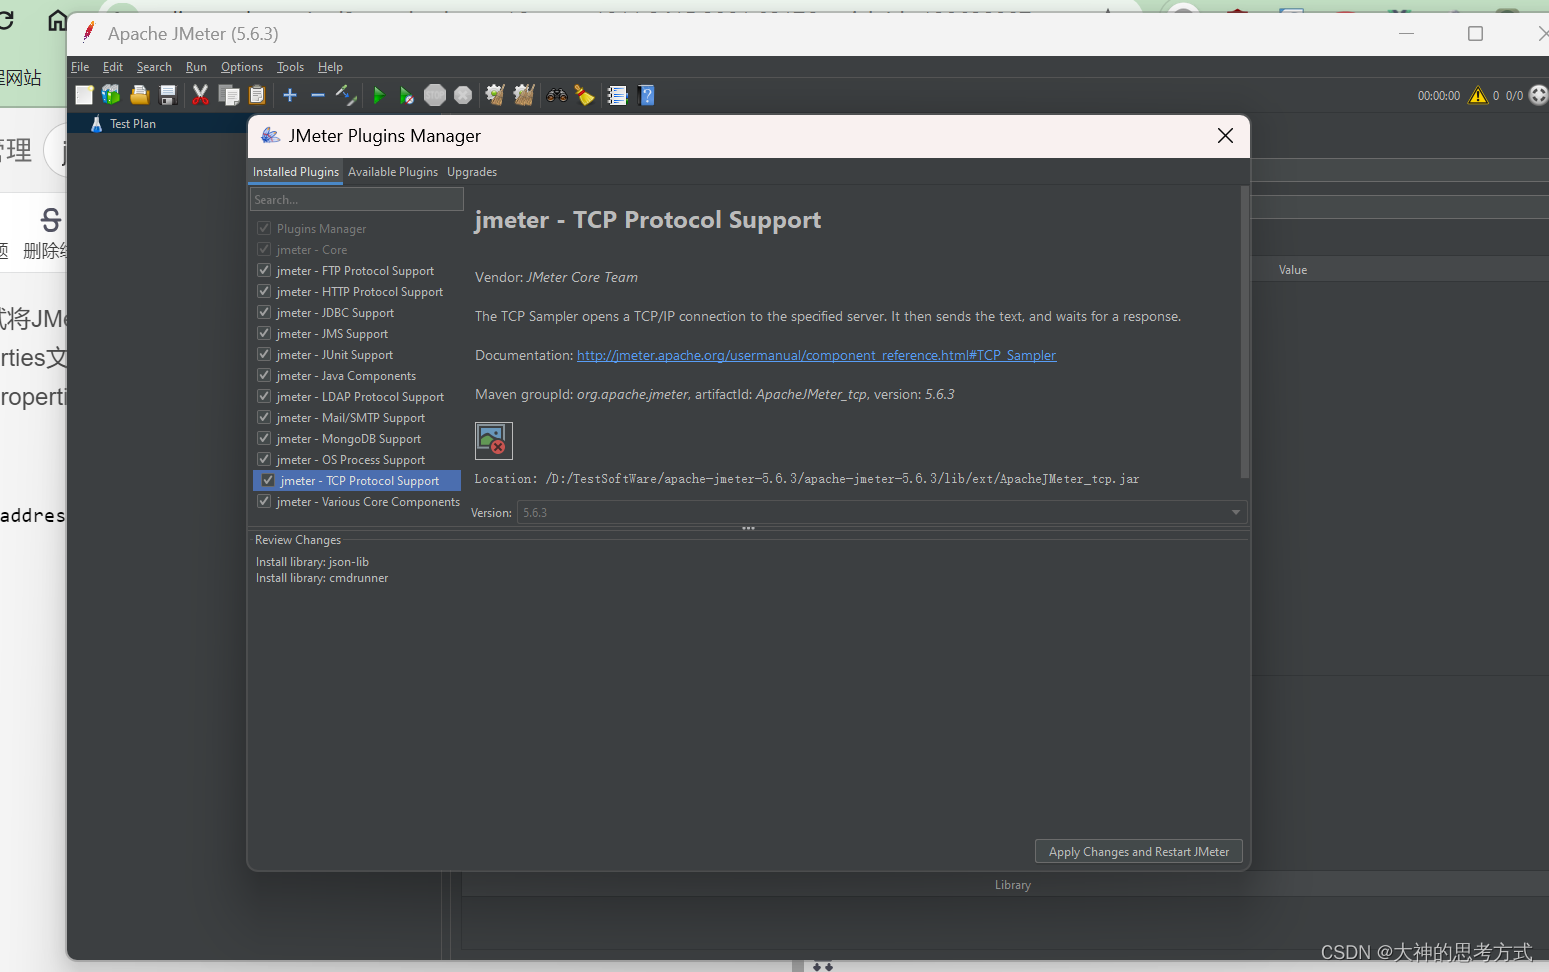This screenshot has height=972, width=1549.
Task: Uncheck jmeter - LDAP Protocol Support
Action: click(264, 396)
